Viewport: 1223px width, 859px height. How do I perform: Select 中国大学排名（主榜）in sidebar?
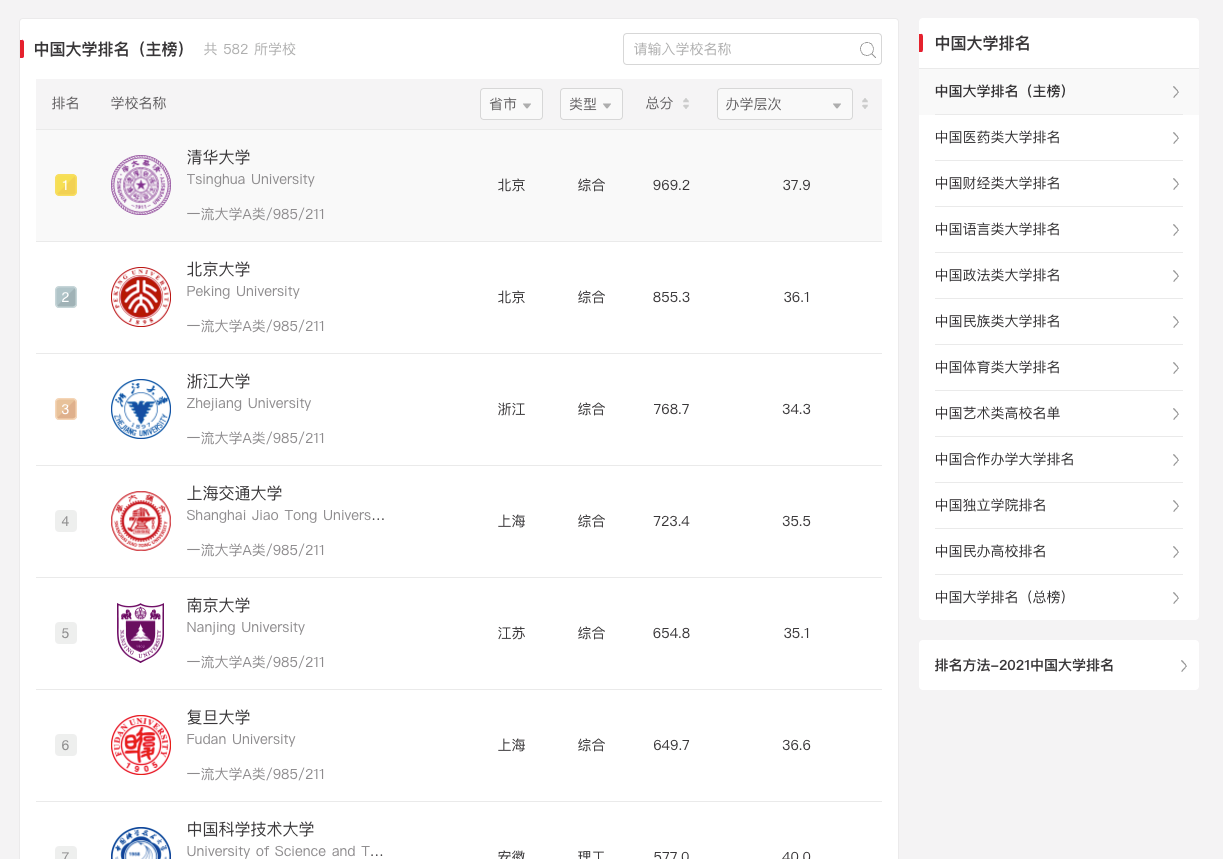point(1058,92)
